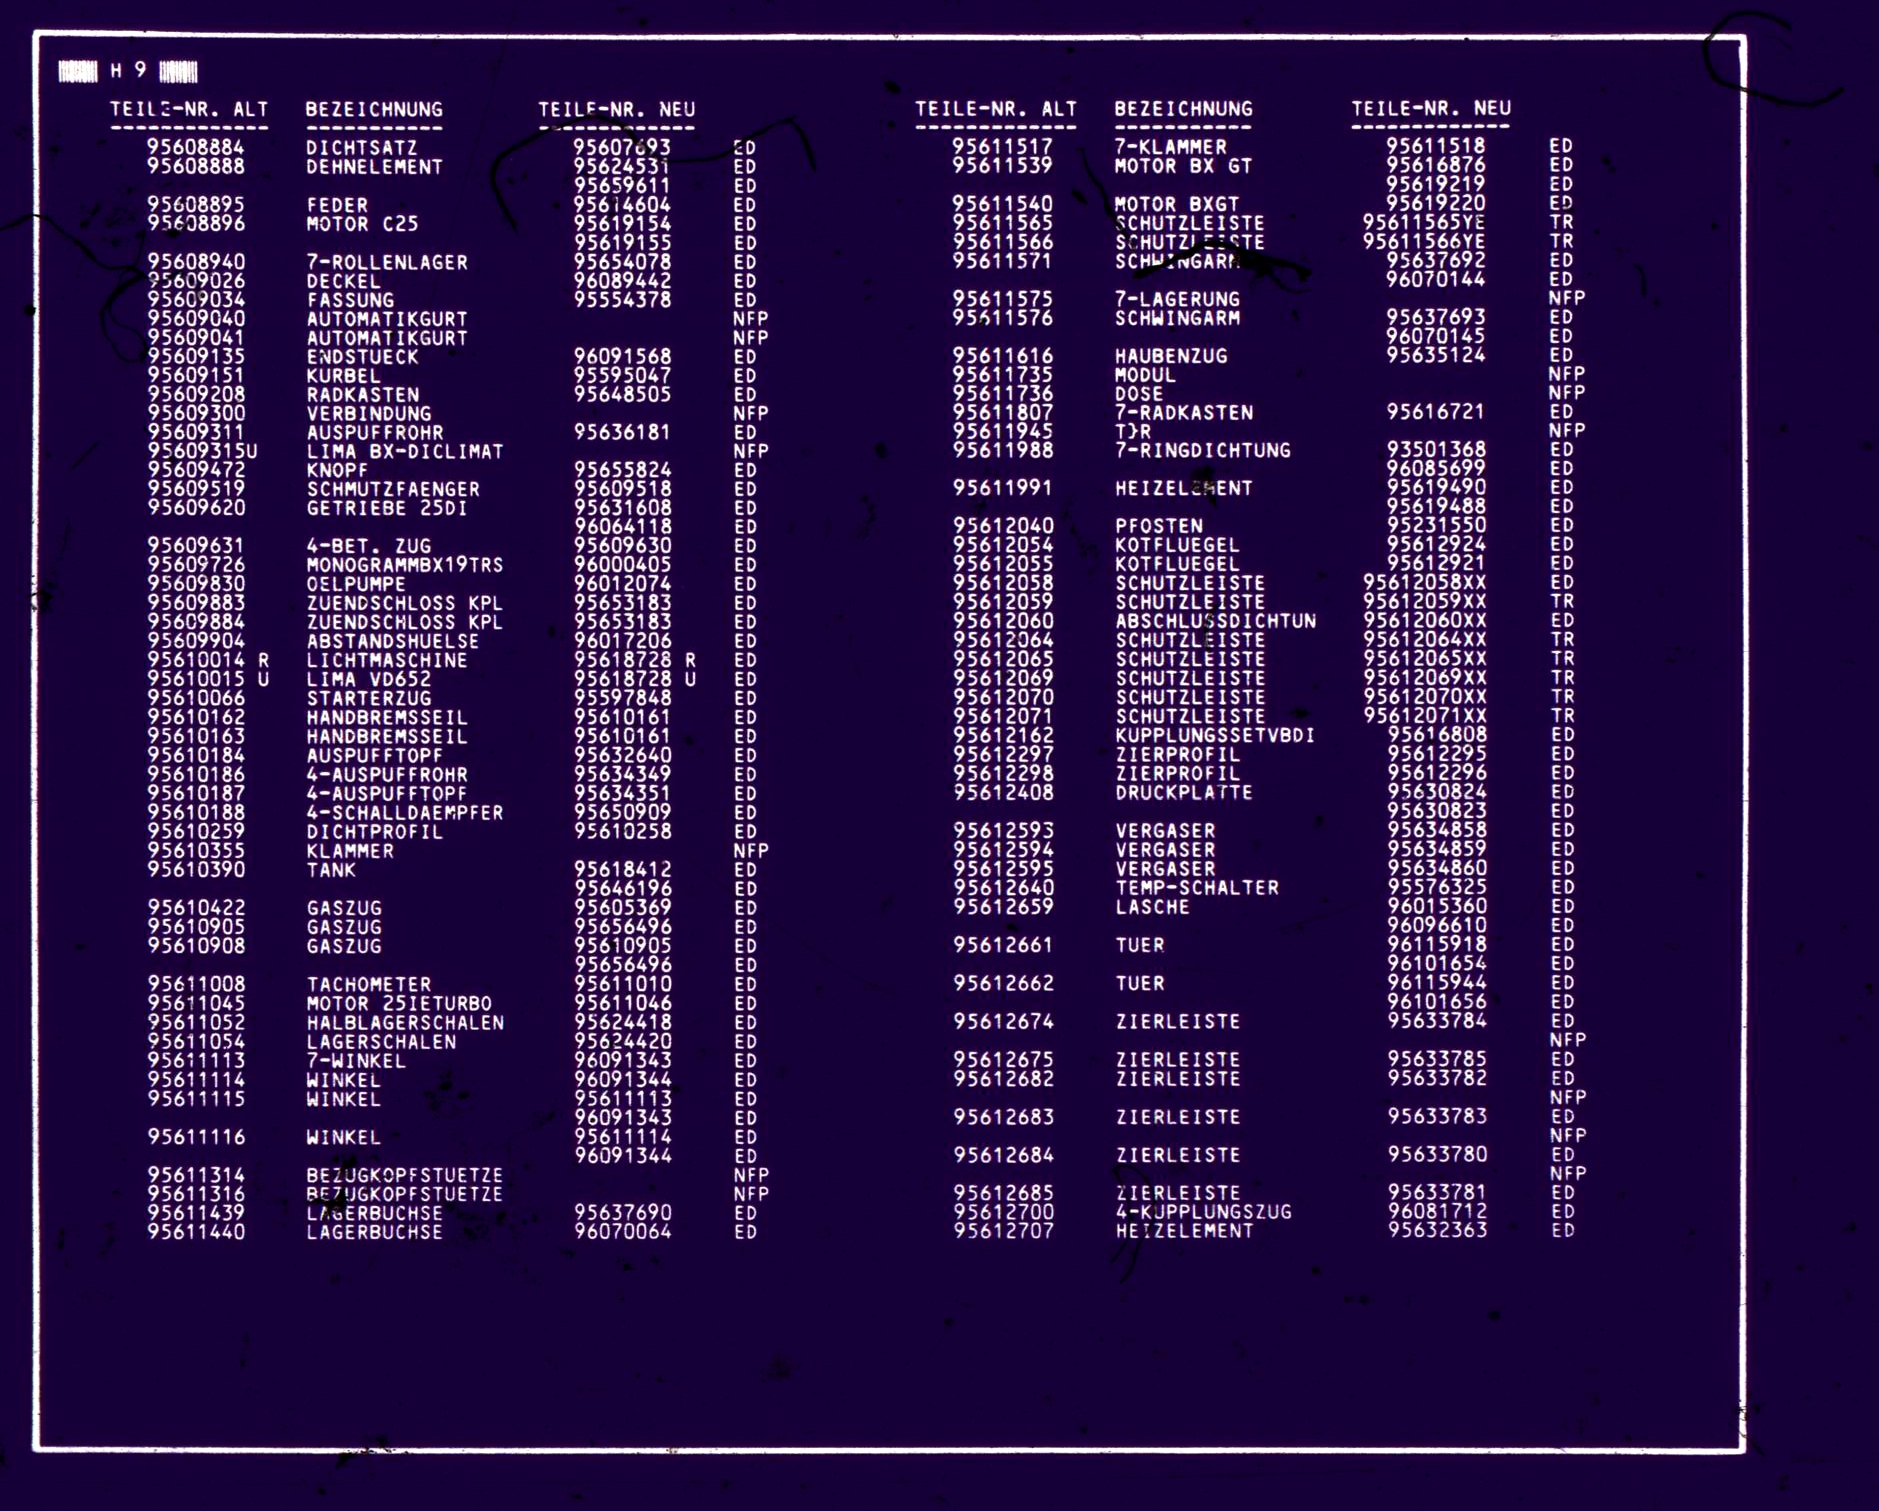The height and width of the screenshot is (1511, 1879).
Task: Click the 4-KUPPLUNGSZUG description
Action: click(1203, 1212)
